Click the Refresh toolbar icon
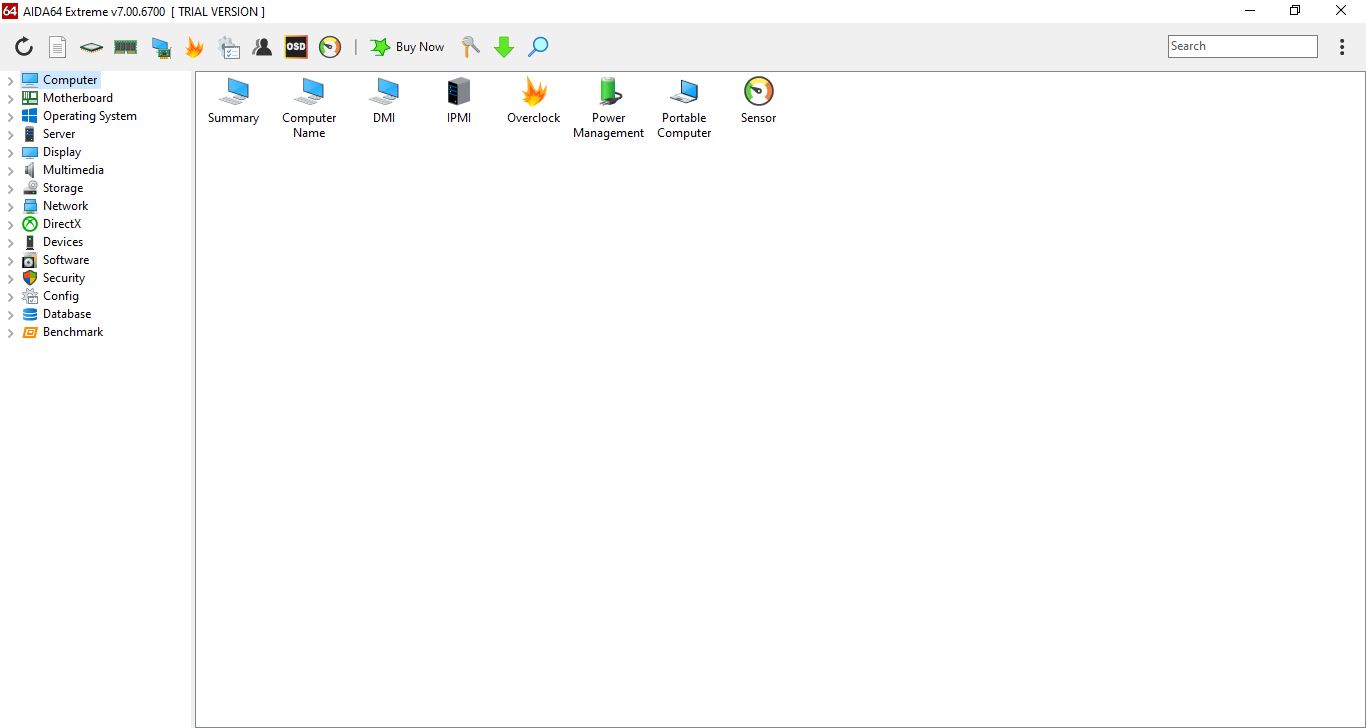This screenshot has width=1366, height=728. 24,47
